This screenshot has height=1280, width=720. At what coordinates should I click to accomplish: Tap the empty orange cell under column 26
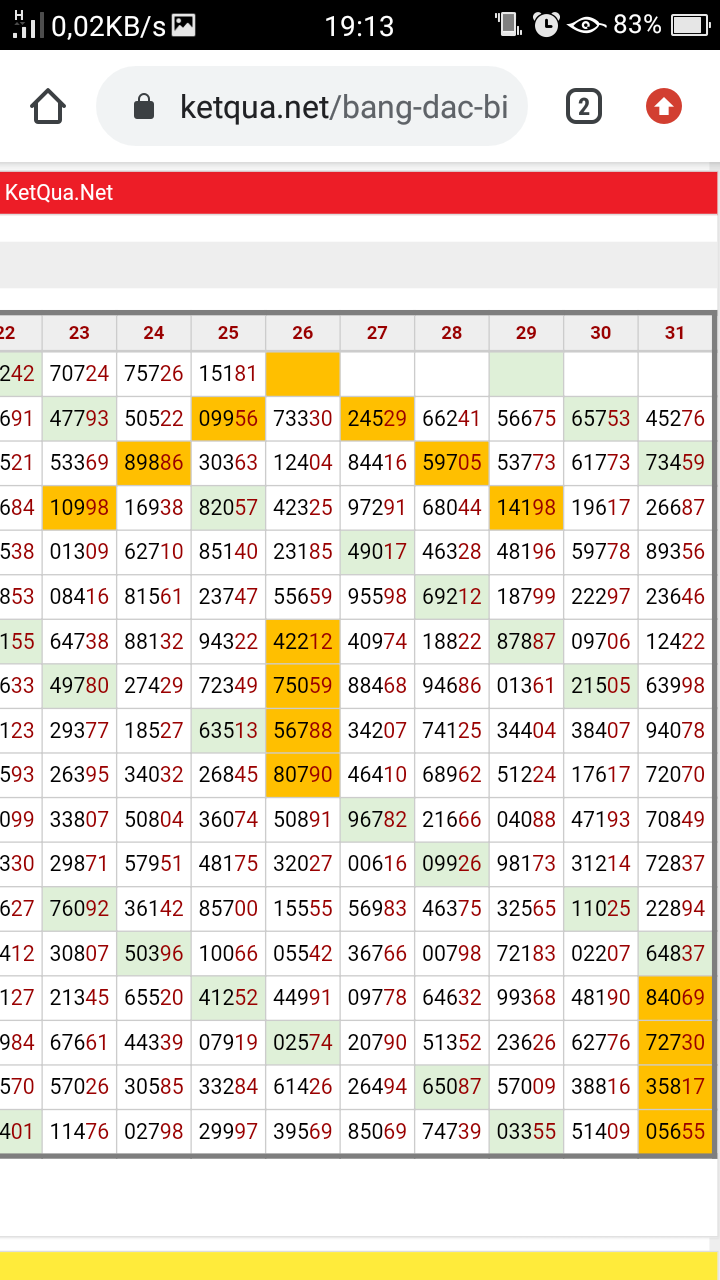[x=303, y=374]
